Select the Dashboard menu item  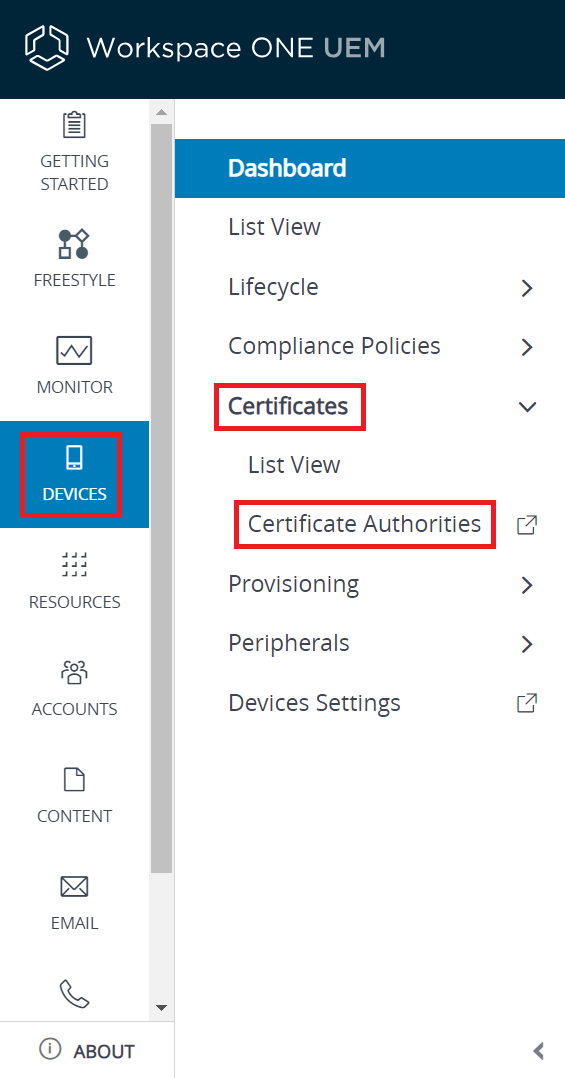(370, 168)
